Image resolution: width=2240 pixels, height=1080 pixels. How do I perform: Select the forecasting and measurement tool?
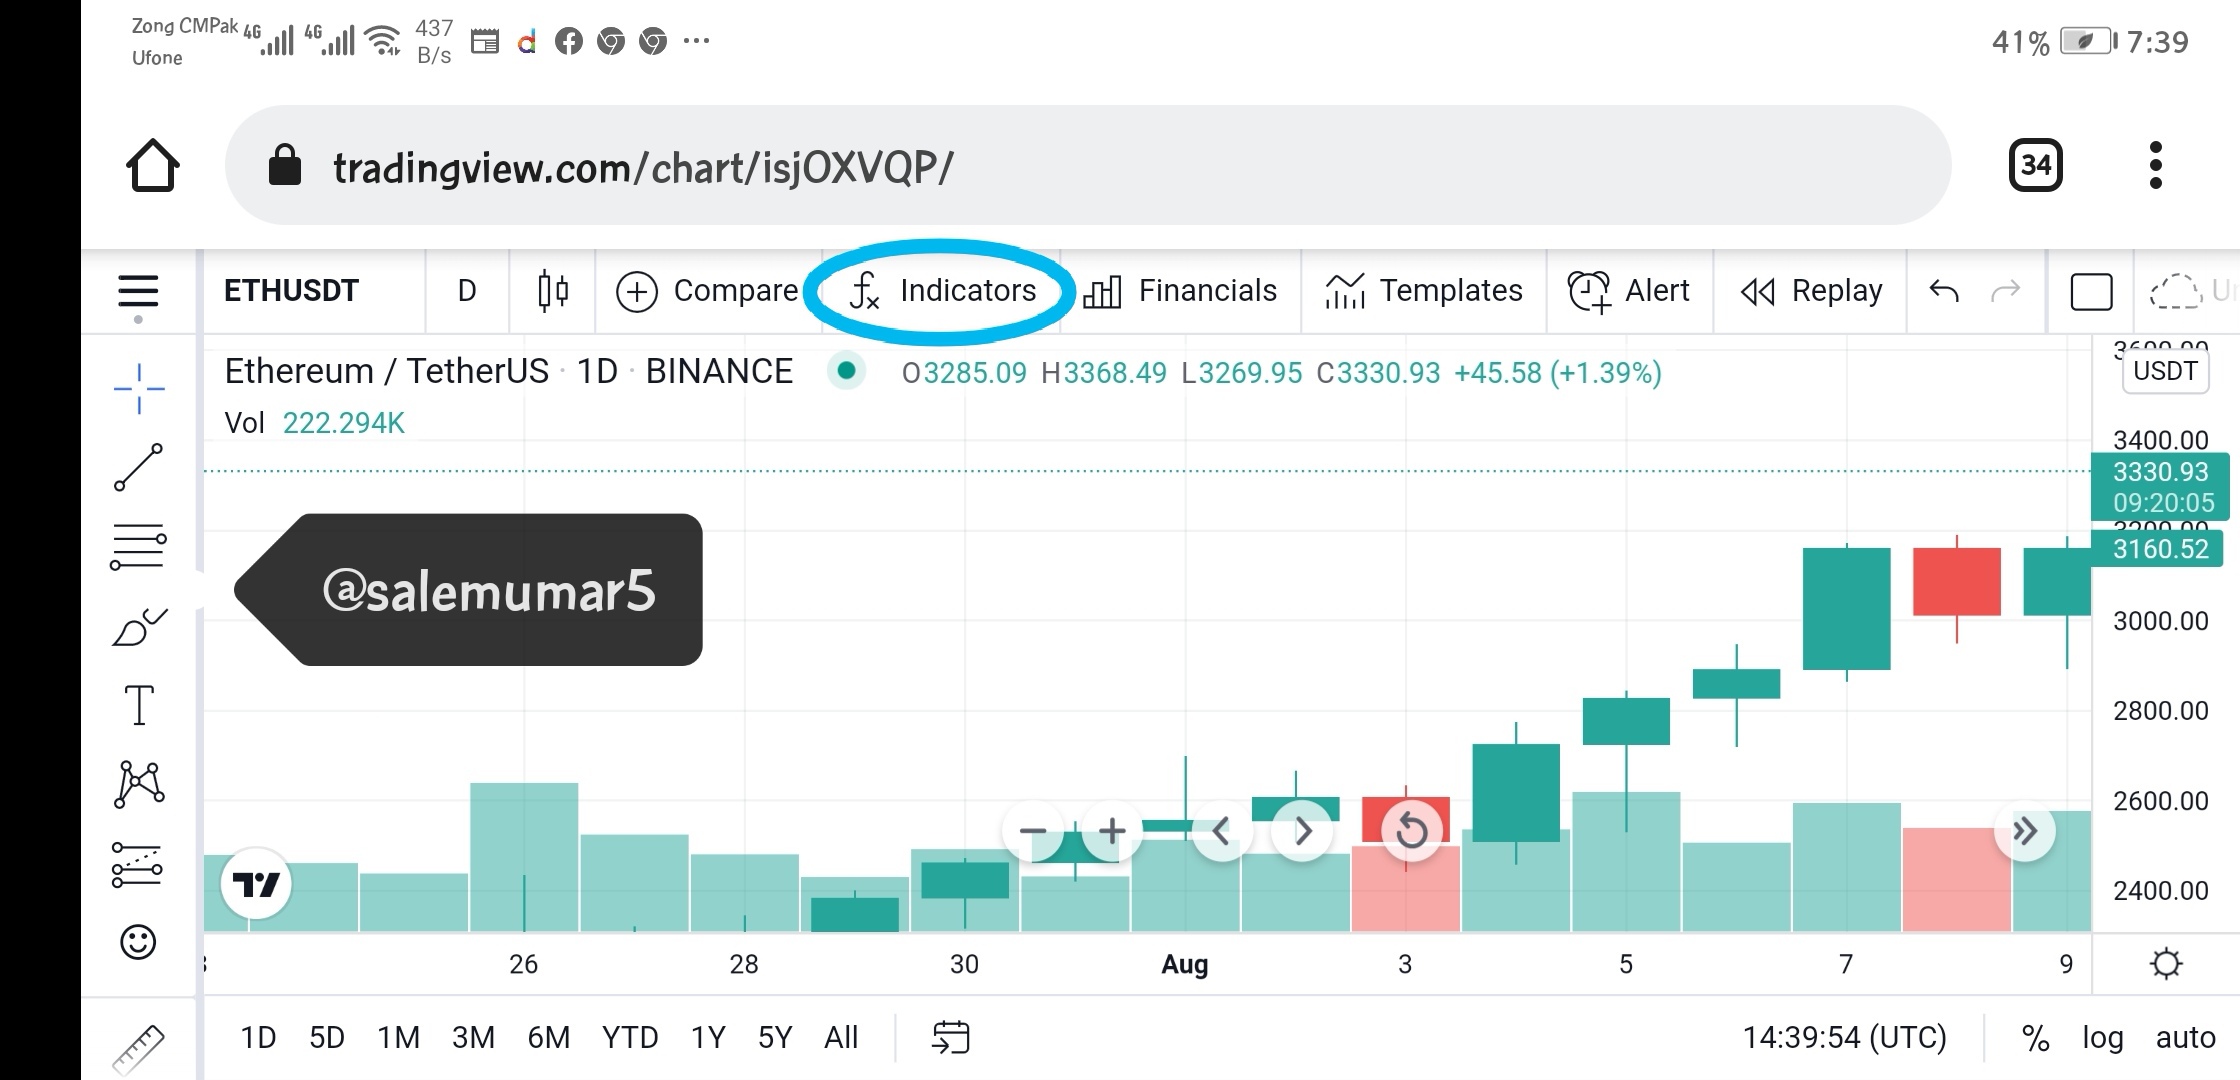pos(137,864)
